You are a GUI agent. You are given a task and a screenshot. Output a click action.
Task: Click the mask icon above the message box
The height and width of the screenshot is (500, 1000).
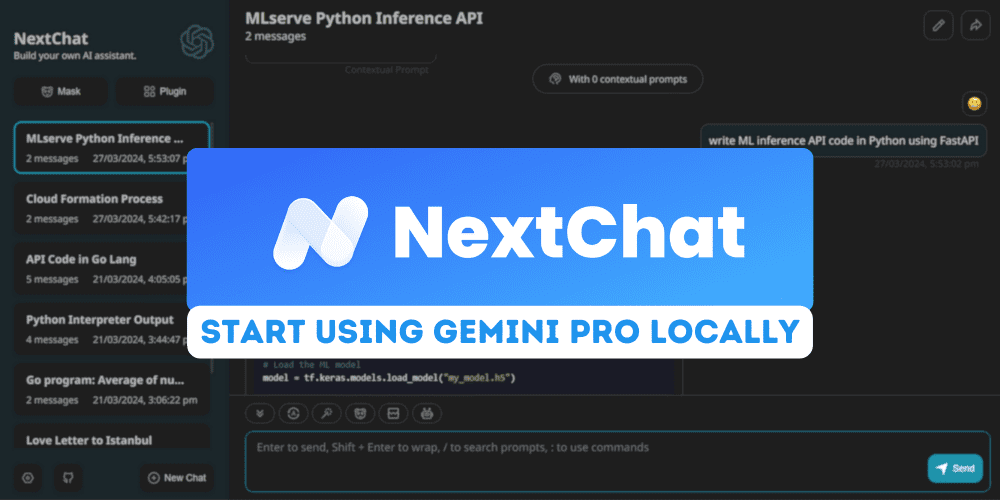pyautogui.click(x=359, y=413)
